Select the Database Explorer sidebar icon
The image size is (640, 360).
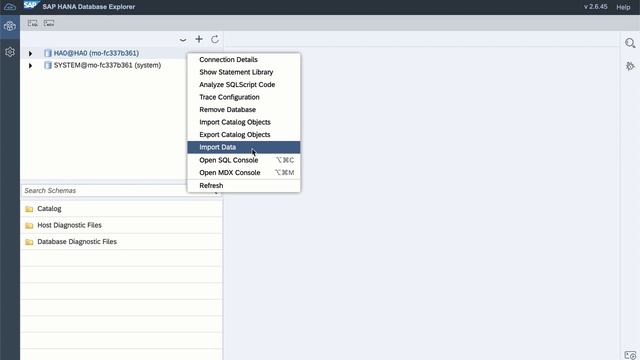(x=10, y=26)
